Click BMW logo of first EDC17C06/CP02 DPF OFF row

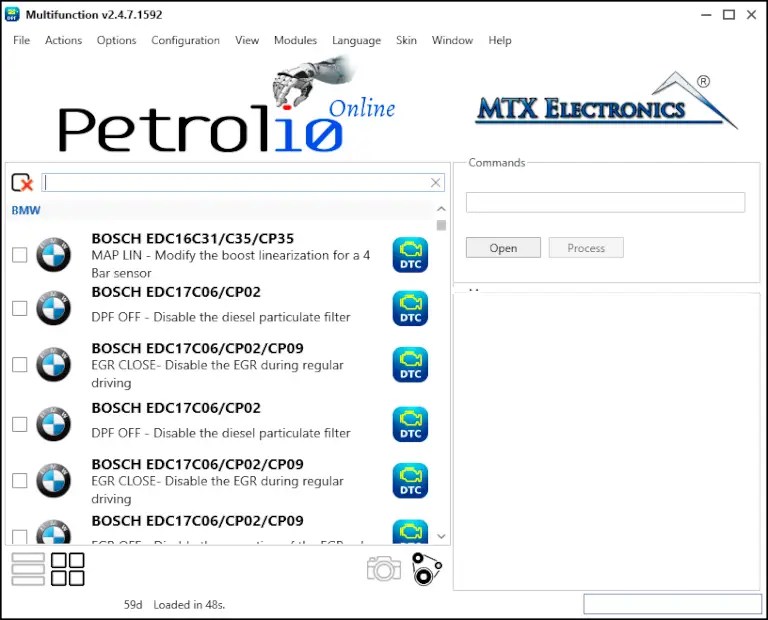coord(53,308)
